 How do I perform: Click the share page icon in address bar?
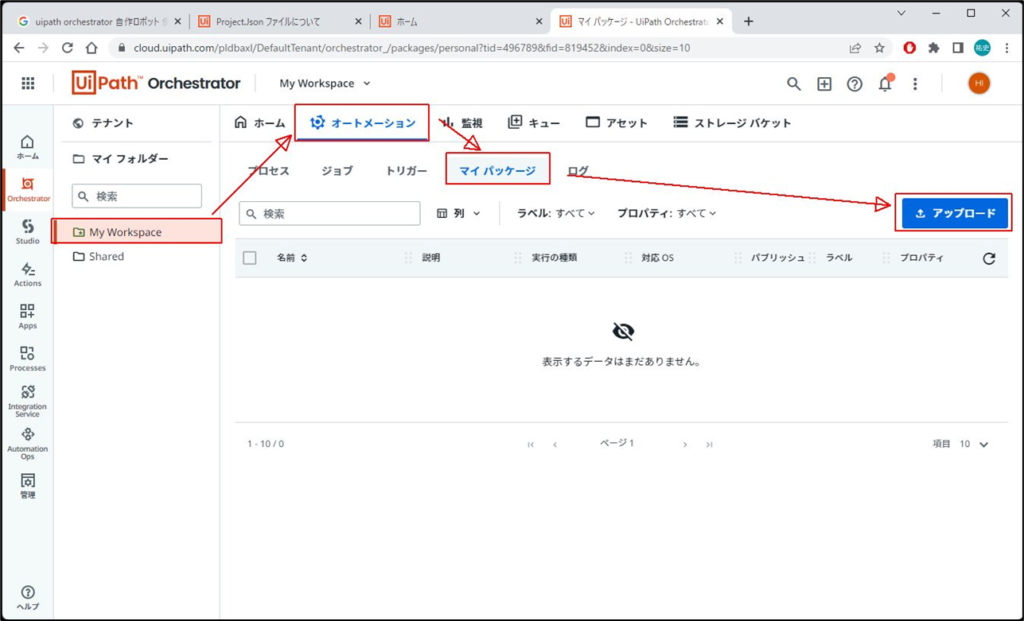click(855, 48)
